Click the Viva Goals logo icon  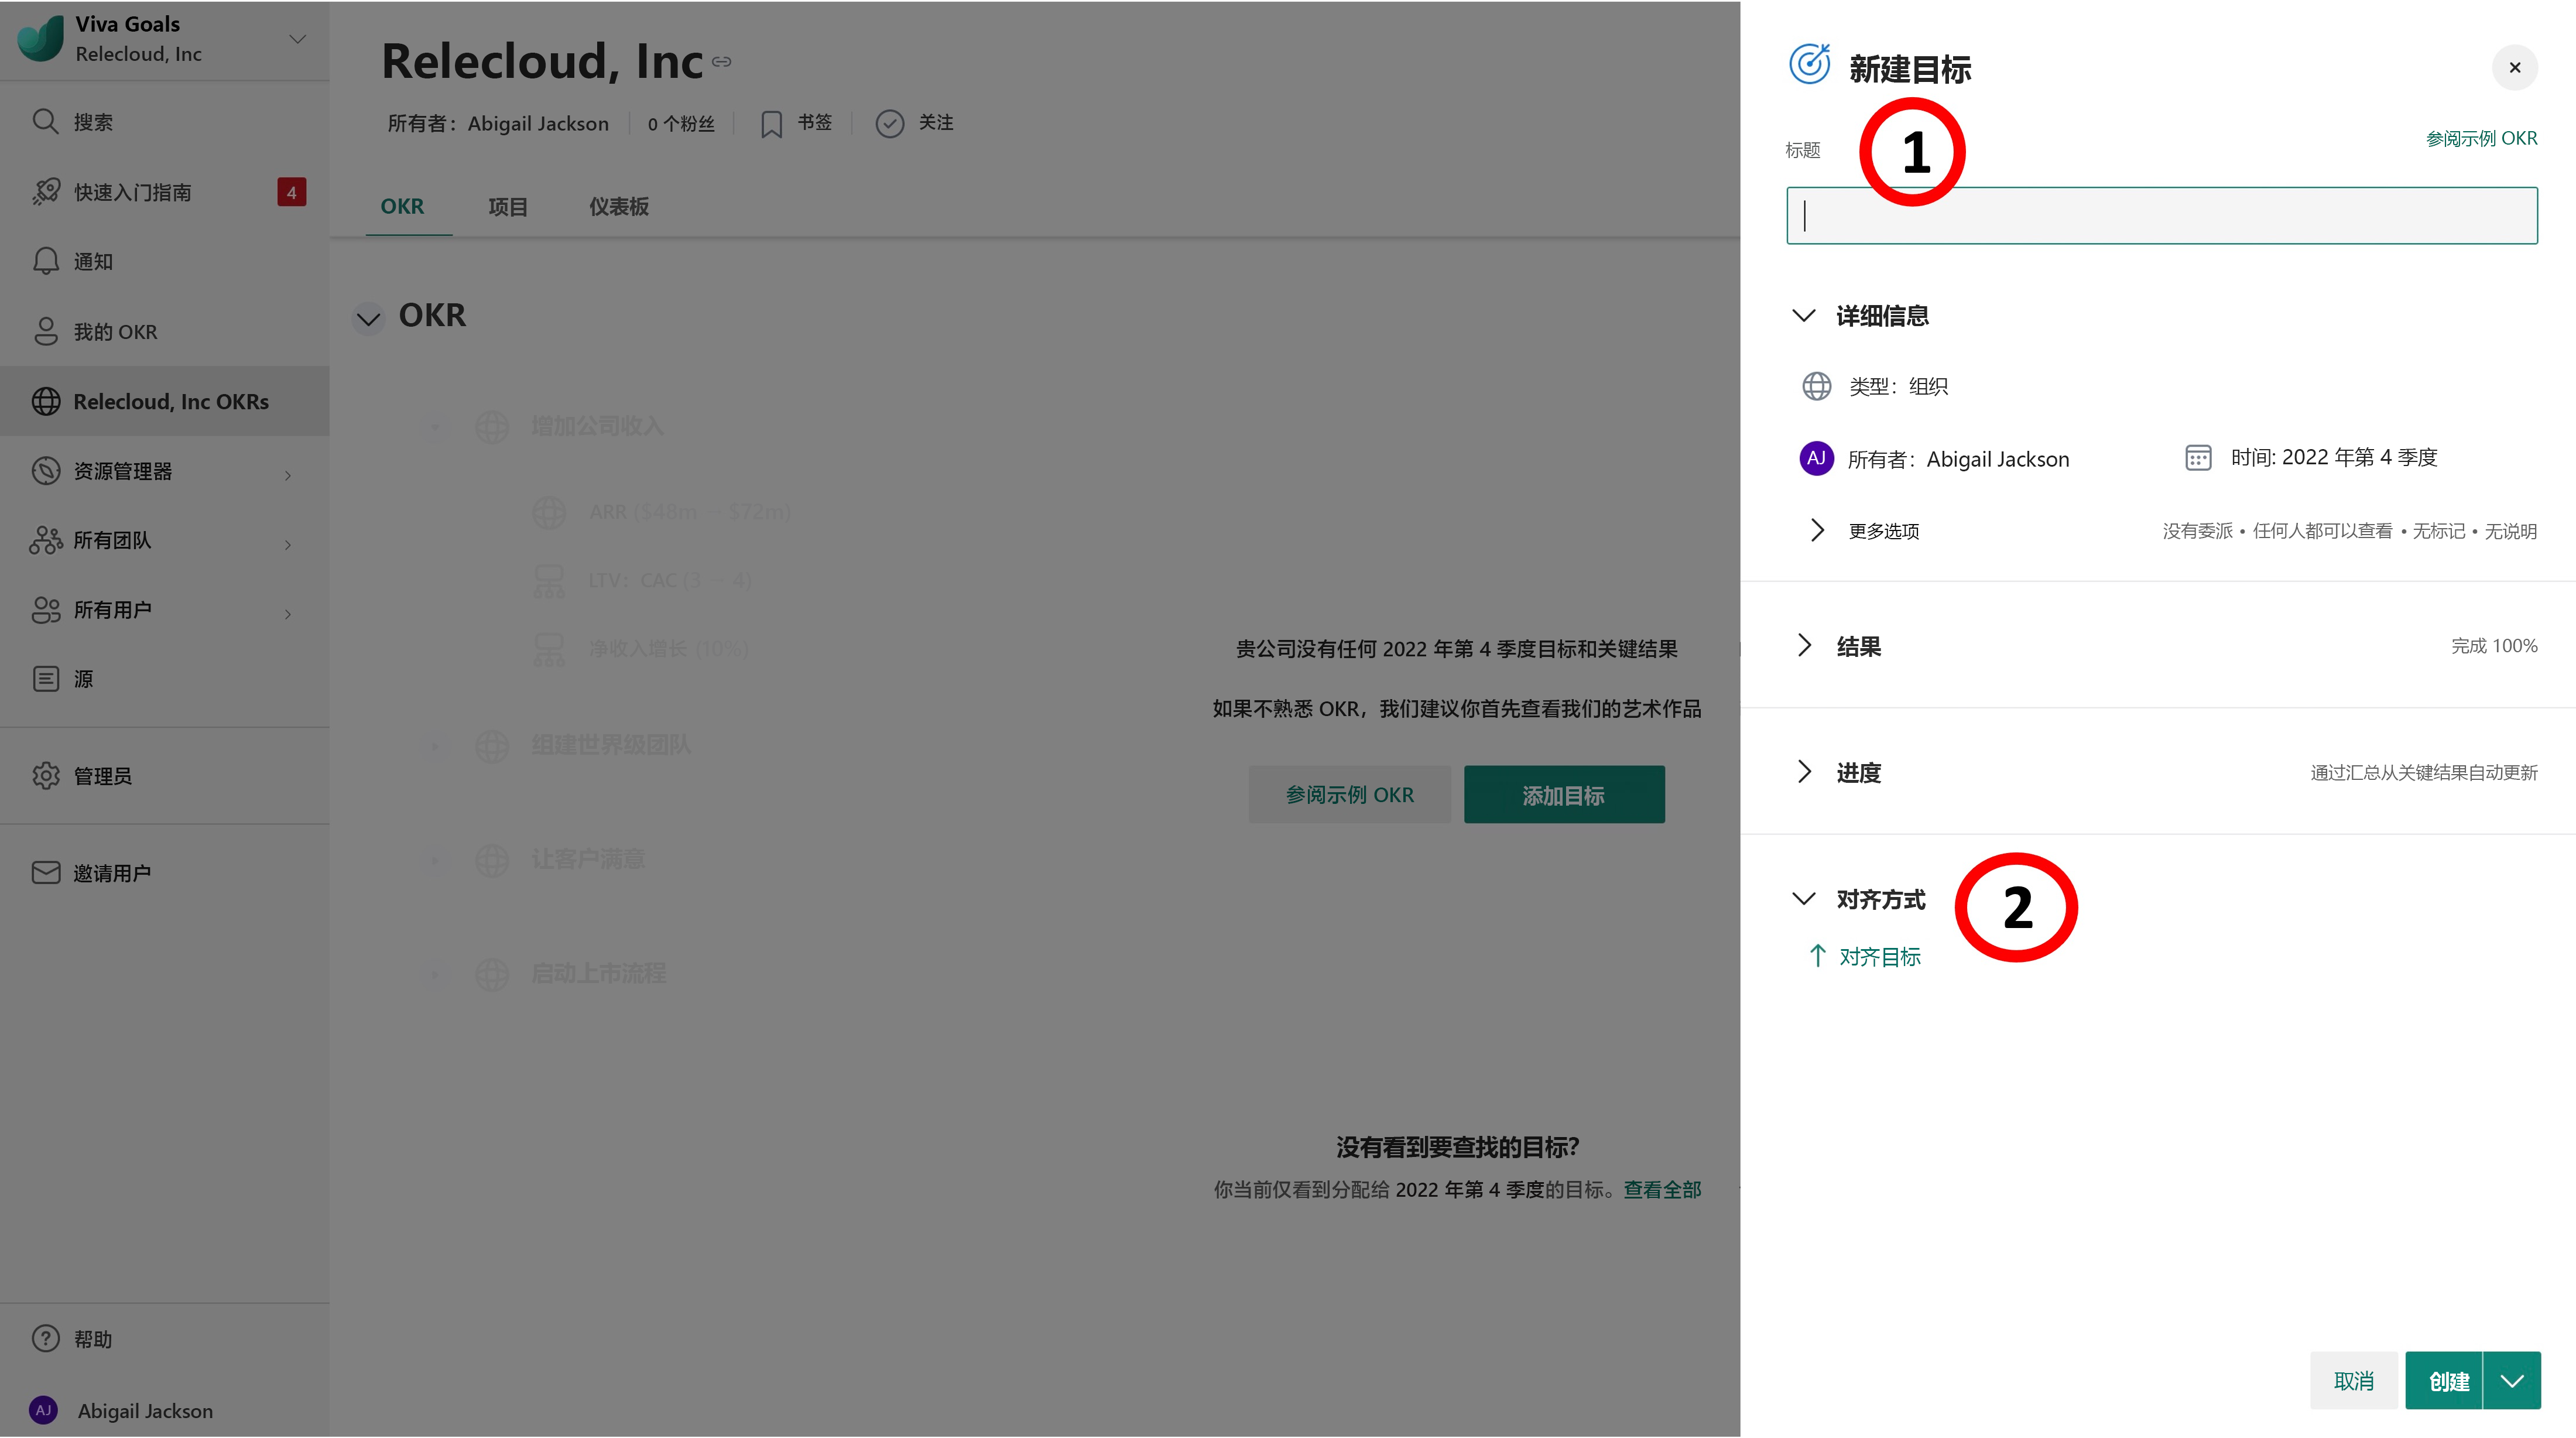(41, 39)
